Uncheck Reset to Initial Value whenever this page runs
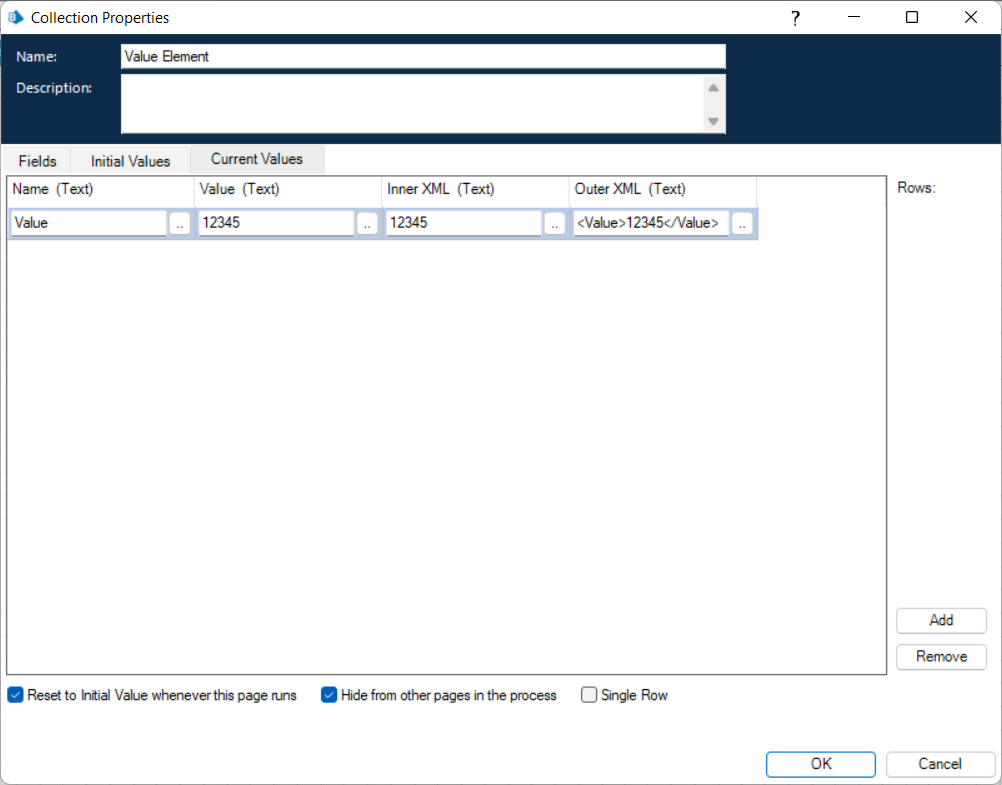Screen dimensions: 1002x785 [x=15, y=695]
